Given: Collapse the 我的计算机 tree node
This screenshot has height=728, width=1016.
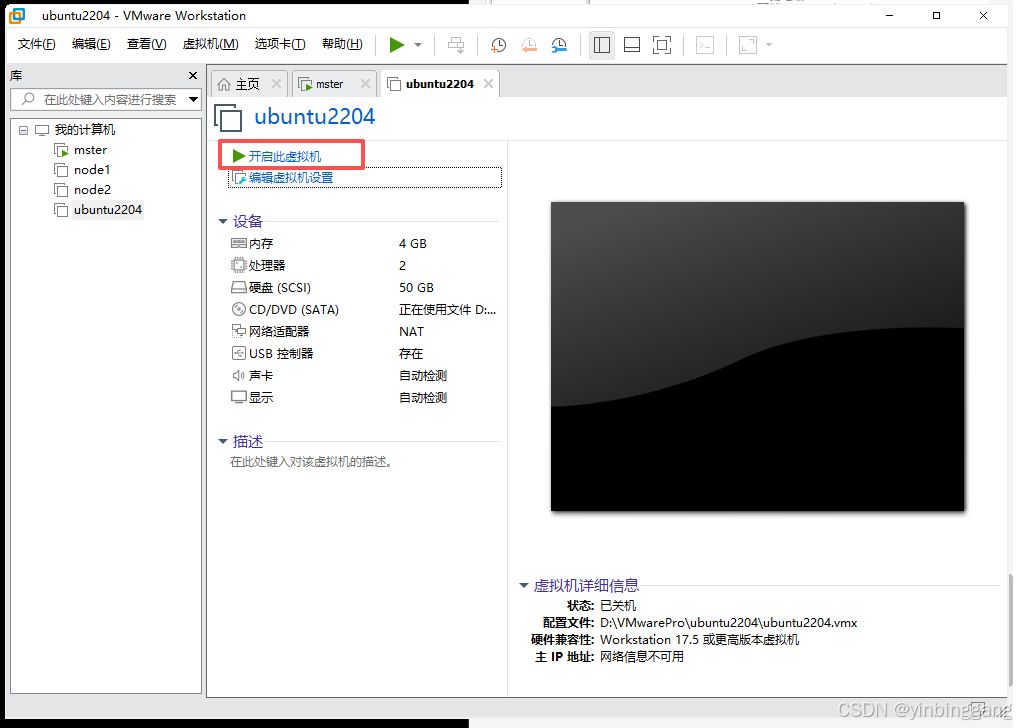Looking at the screenshot, I should point(23,130).
